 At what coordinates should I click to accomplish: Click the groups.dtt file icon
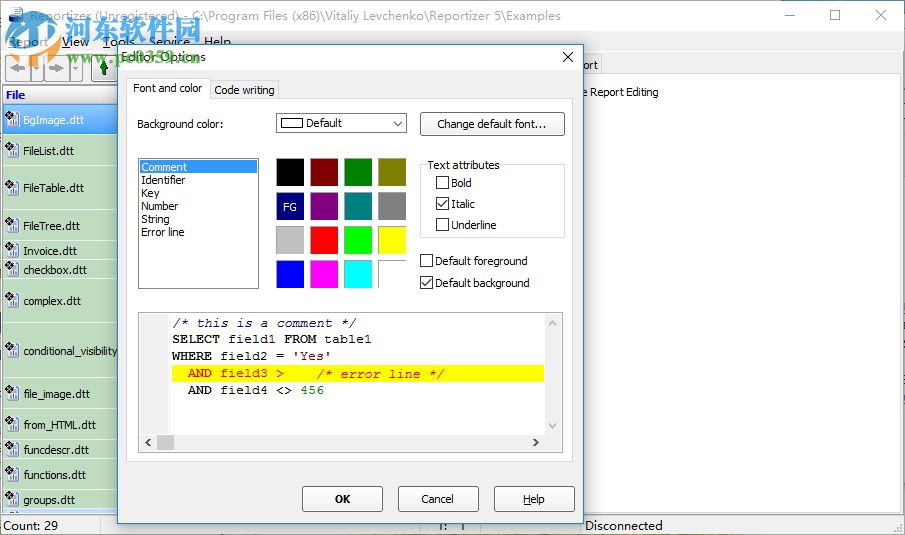pos(12,499)
